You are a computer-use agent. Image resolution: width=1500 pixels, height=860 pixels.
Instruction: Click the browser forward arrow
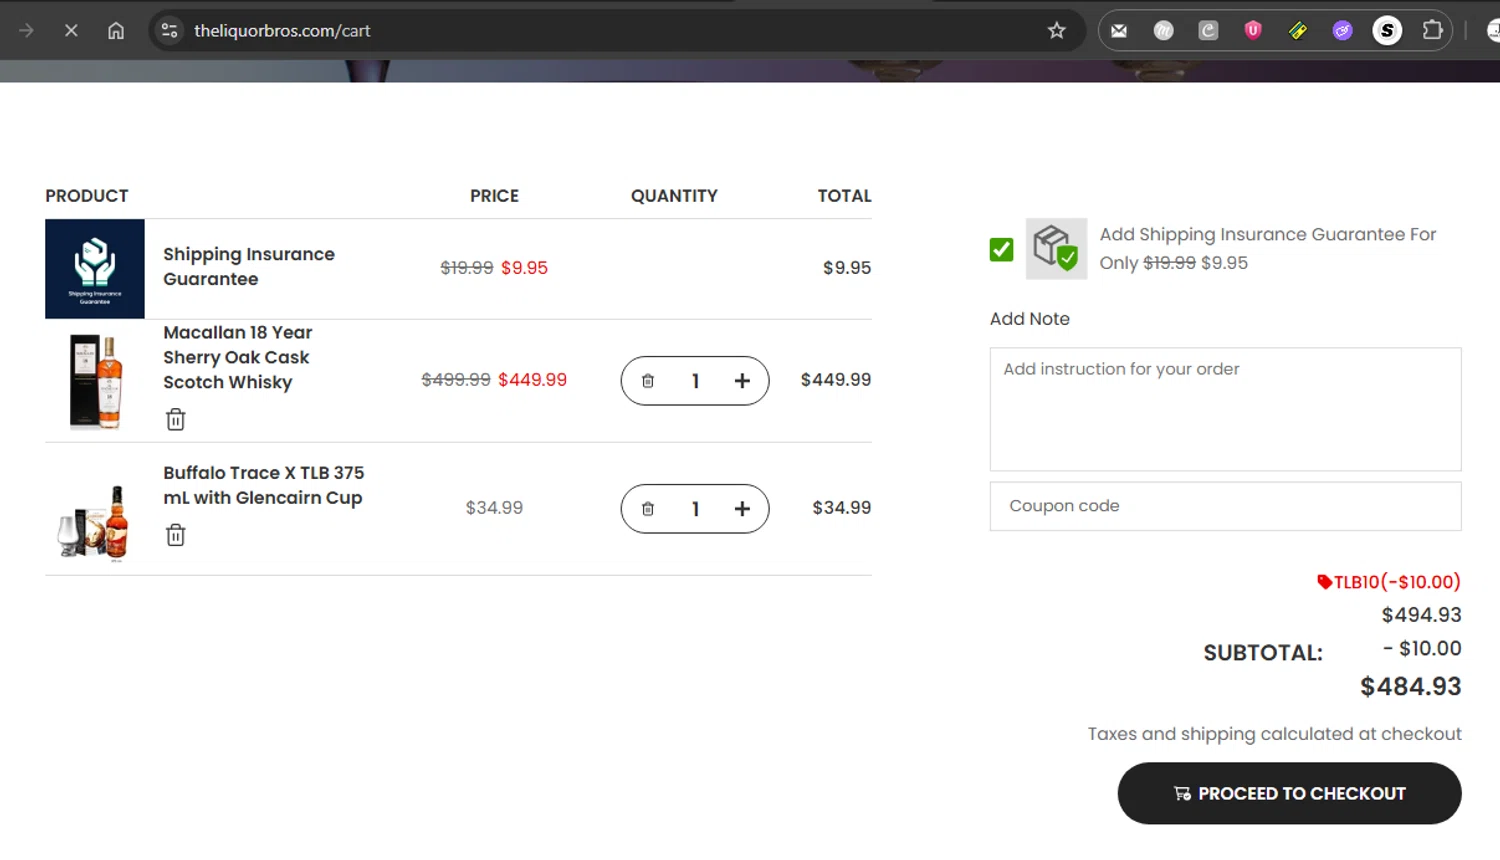click(x=26, y=31)
